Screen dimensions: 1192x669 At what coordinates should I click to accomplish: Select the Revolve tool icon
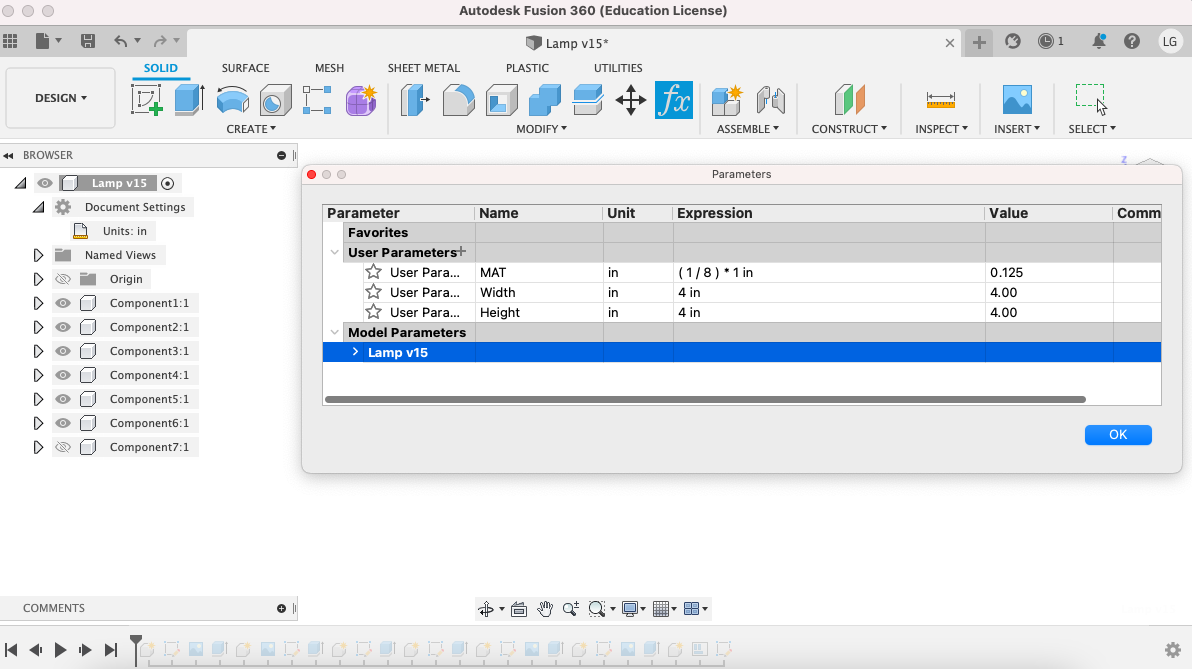click(233, 100)
